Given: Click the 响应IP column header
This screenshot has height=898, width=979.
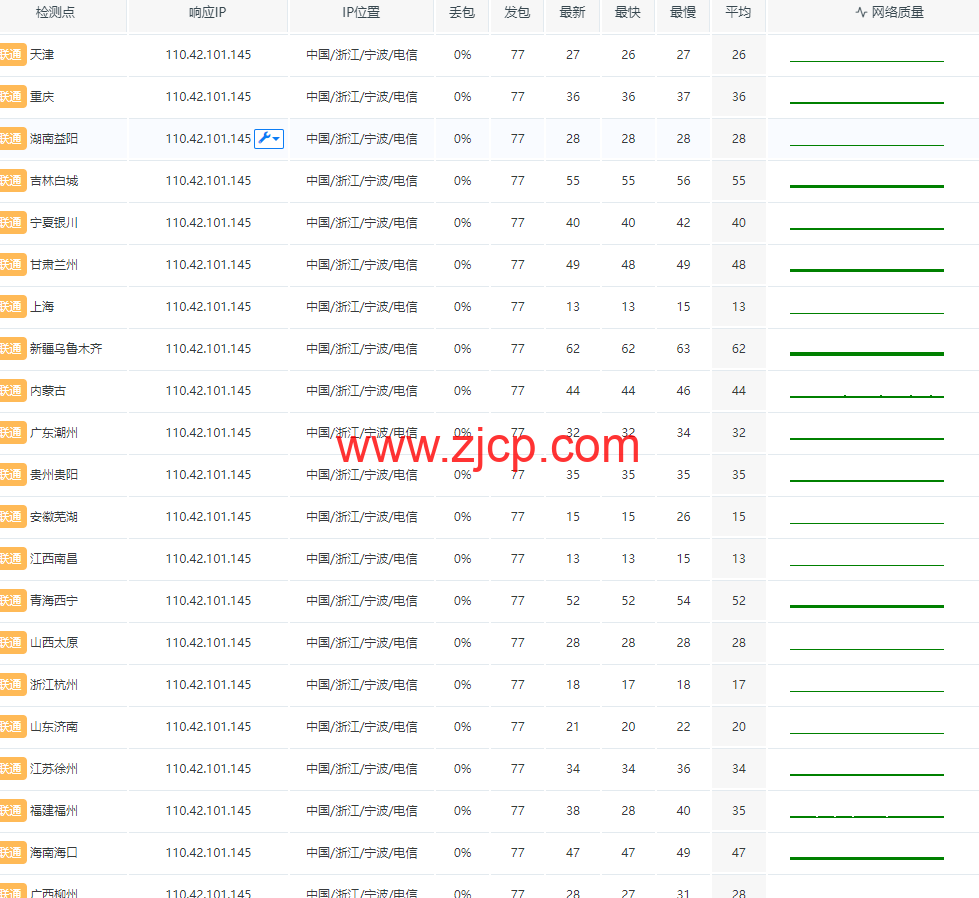Looking at the screenshot, I should (x=208, y=13).
